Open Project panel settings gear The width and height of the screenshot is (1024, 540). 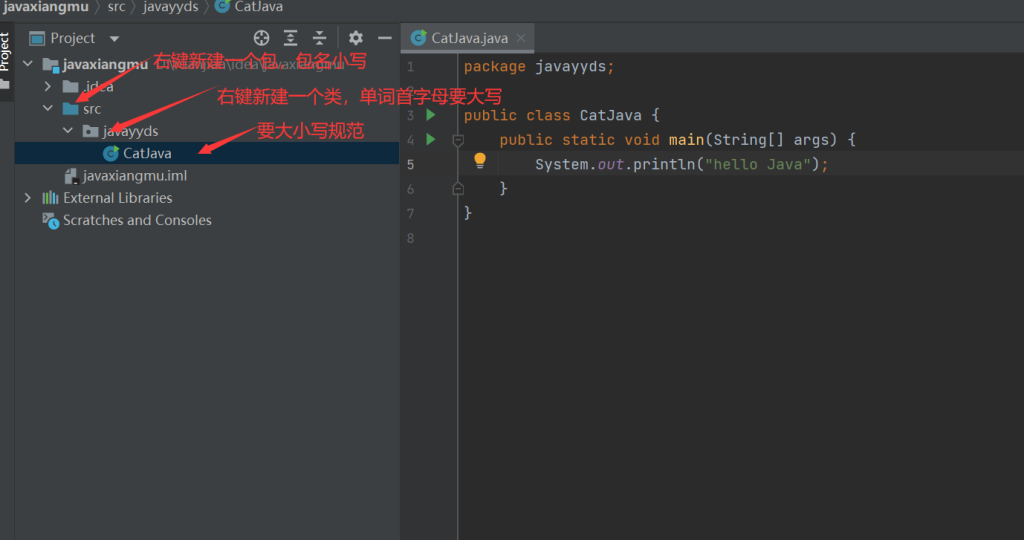click(x=356, y=38)
